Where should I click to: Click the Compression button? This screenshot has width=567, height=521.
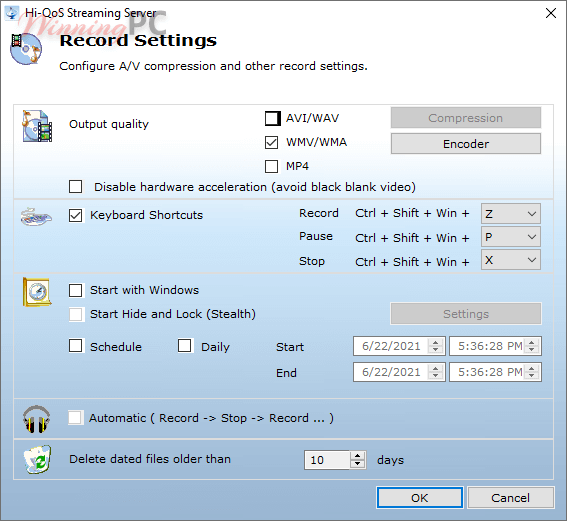tap(466, 118)
